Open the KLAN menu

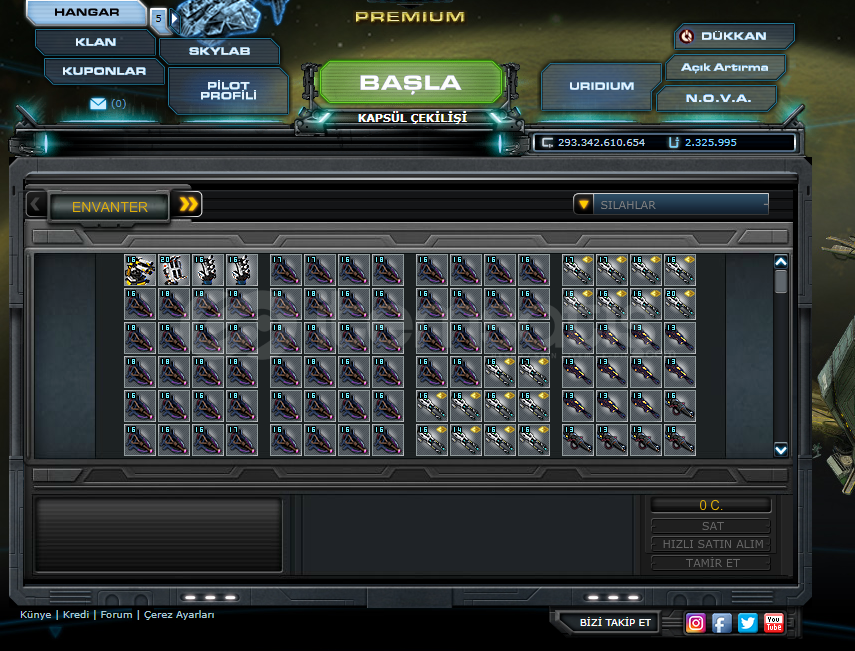pyautogui.click(x=95, y=42)
